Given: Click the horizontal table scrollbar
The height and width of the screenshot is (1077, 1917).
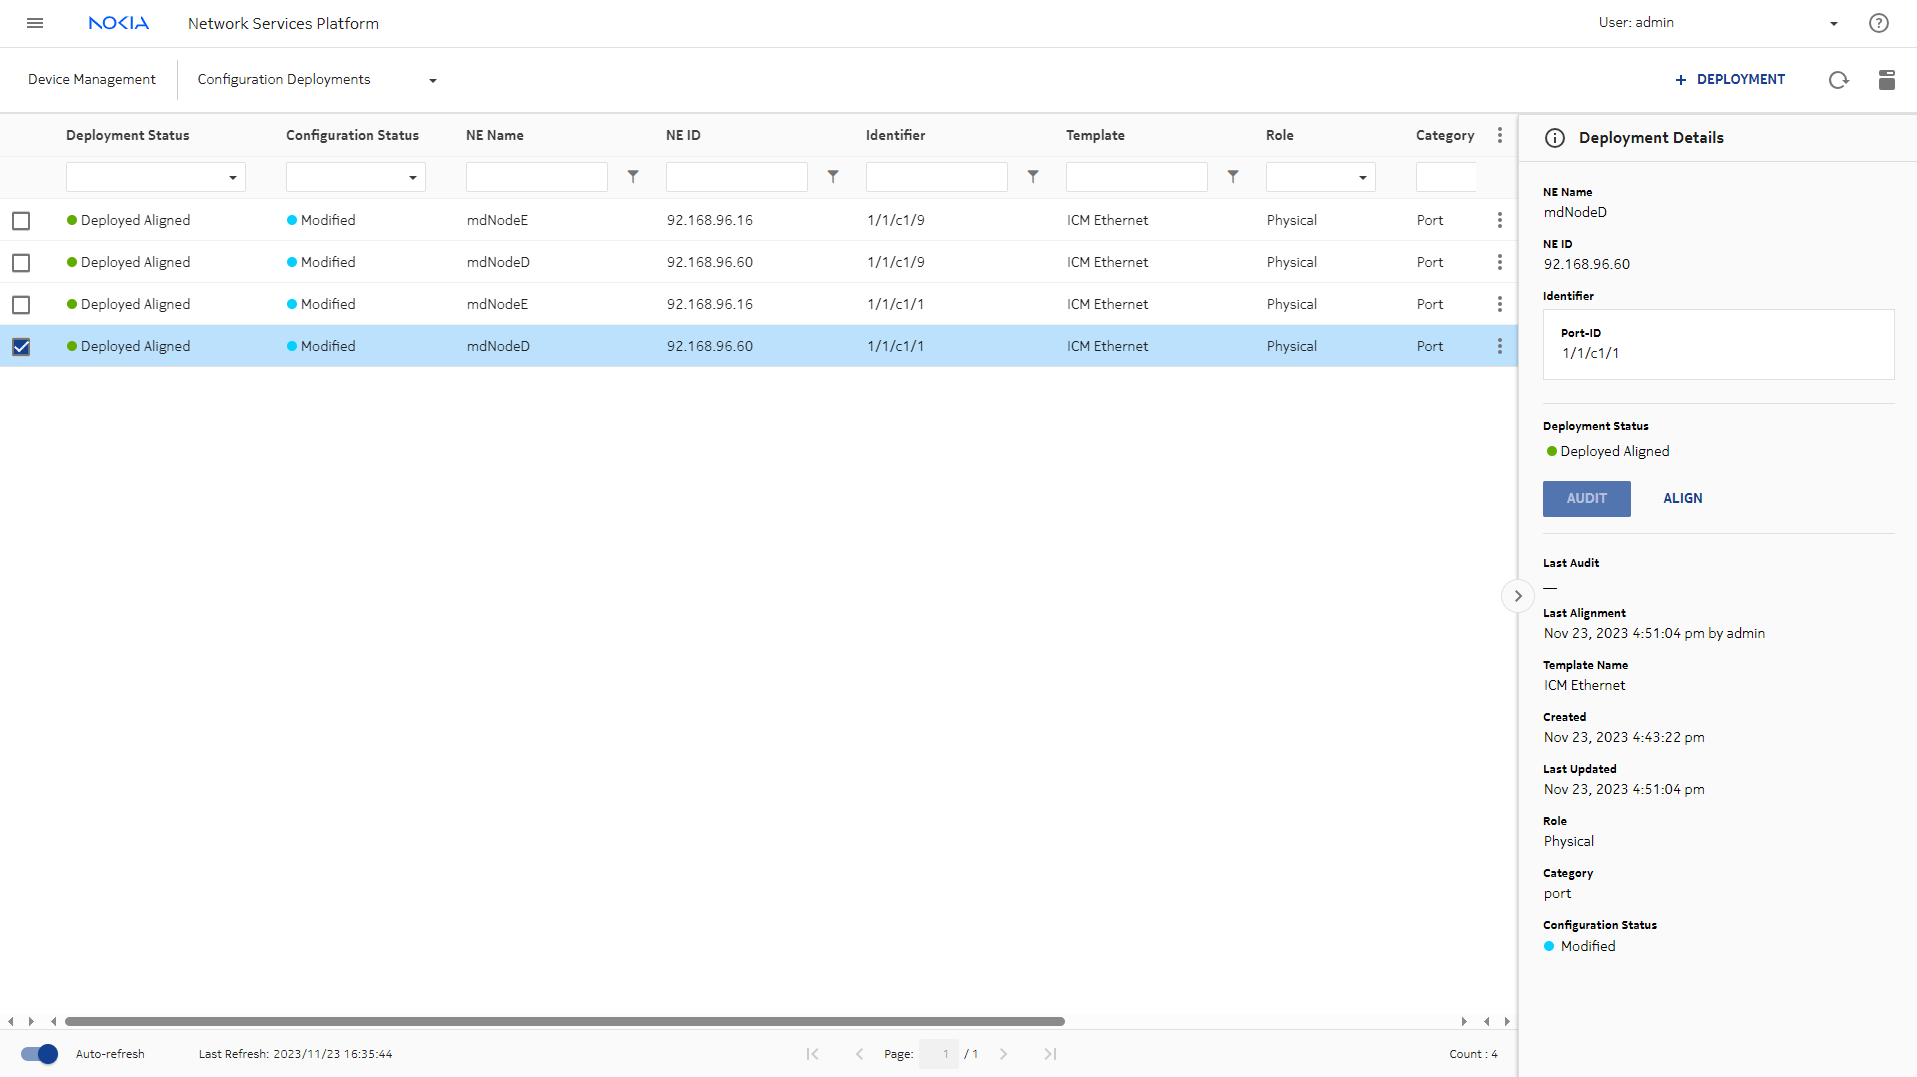Looking at the screenshot, I should pos(565,1021).
